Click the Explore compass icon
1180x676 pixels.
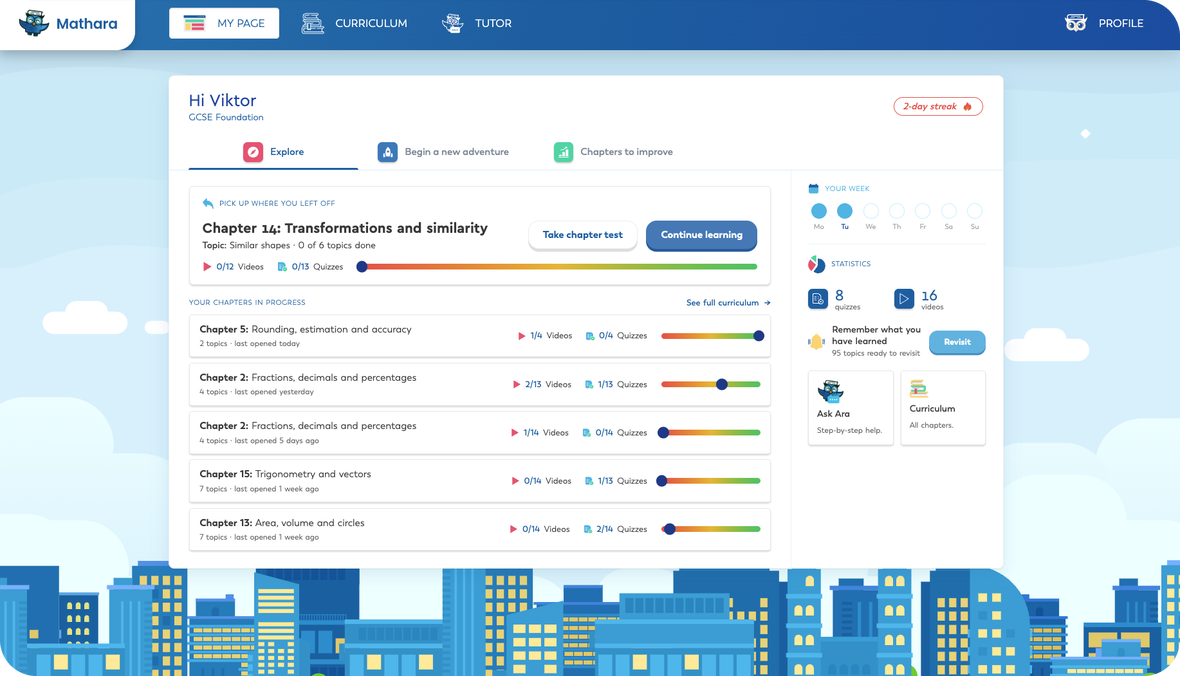pos(253,152)
